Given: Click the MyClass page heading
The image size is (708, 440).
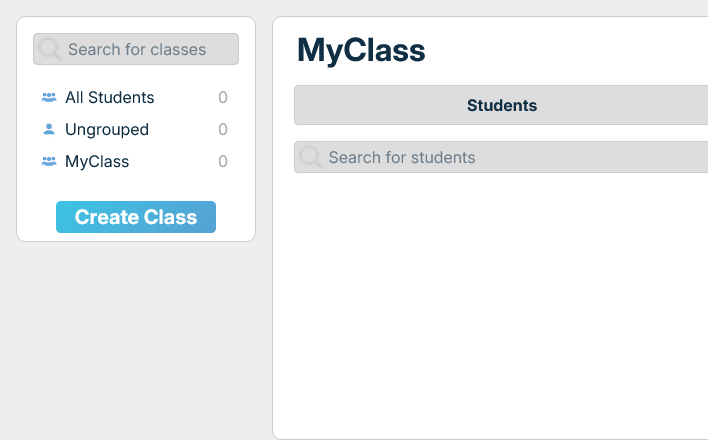Looking at the screenshot, I should [x=361, y=50].
